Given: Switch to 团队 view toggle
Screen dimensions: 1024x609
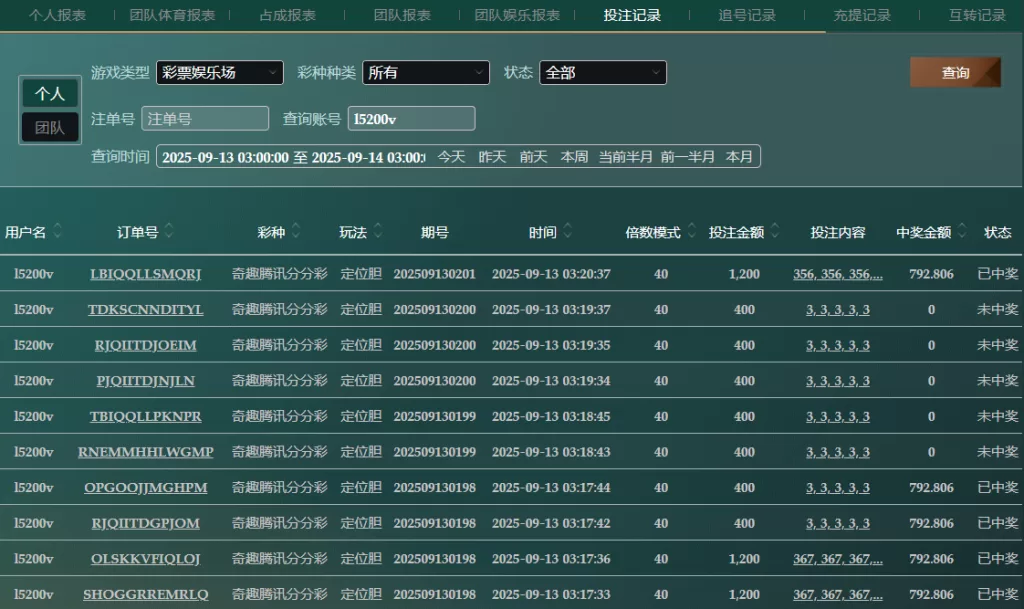Looking at the screenshot, I should [50, 128].
